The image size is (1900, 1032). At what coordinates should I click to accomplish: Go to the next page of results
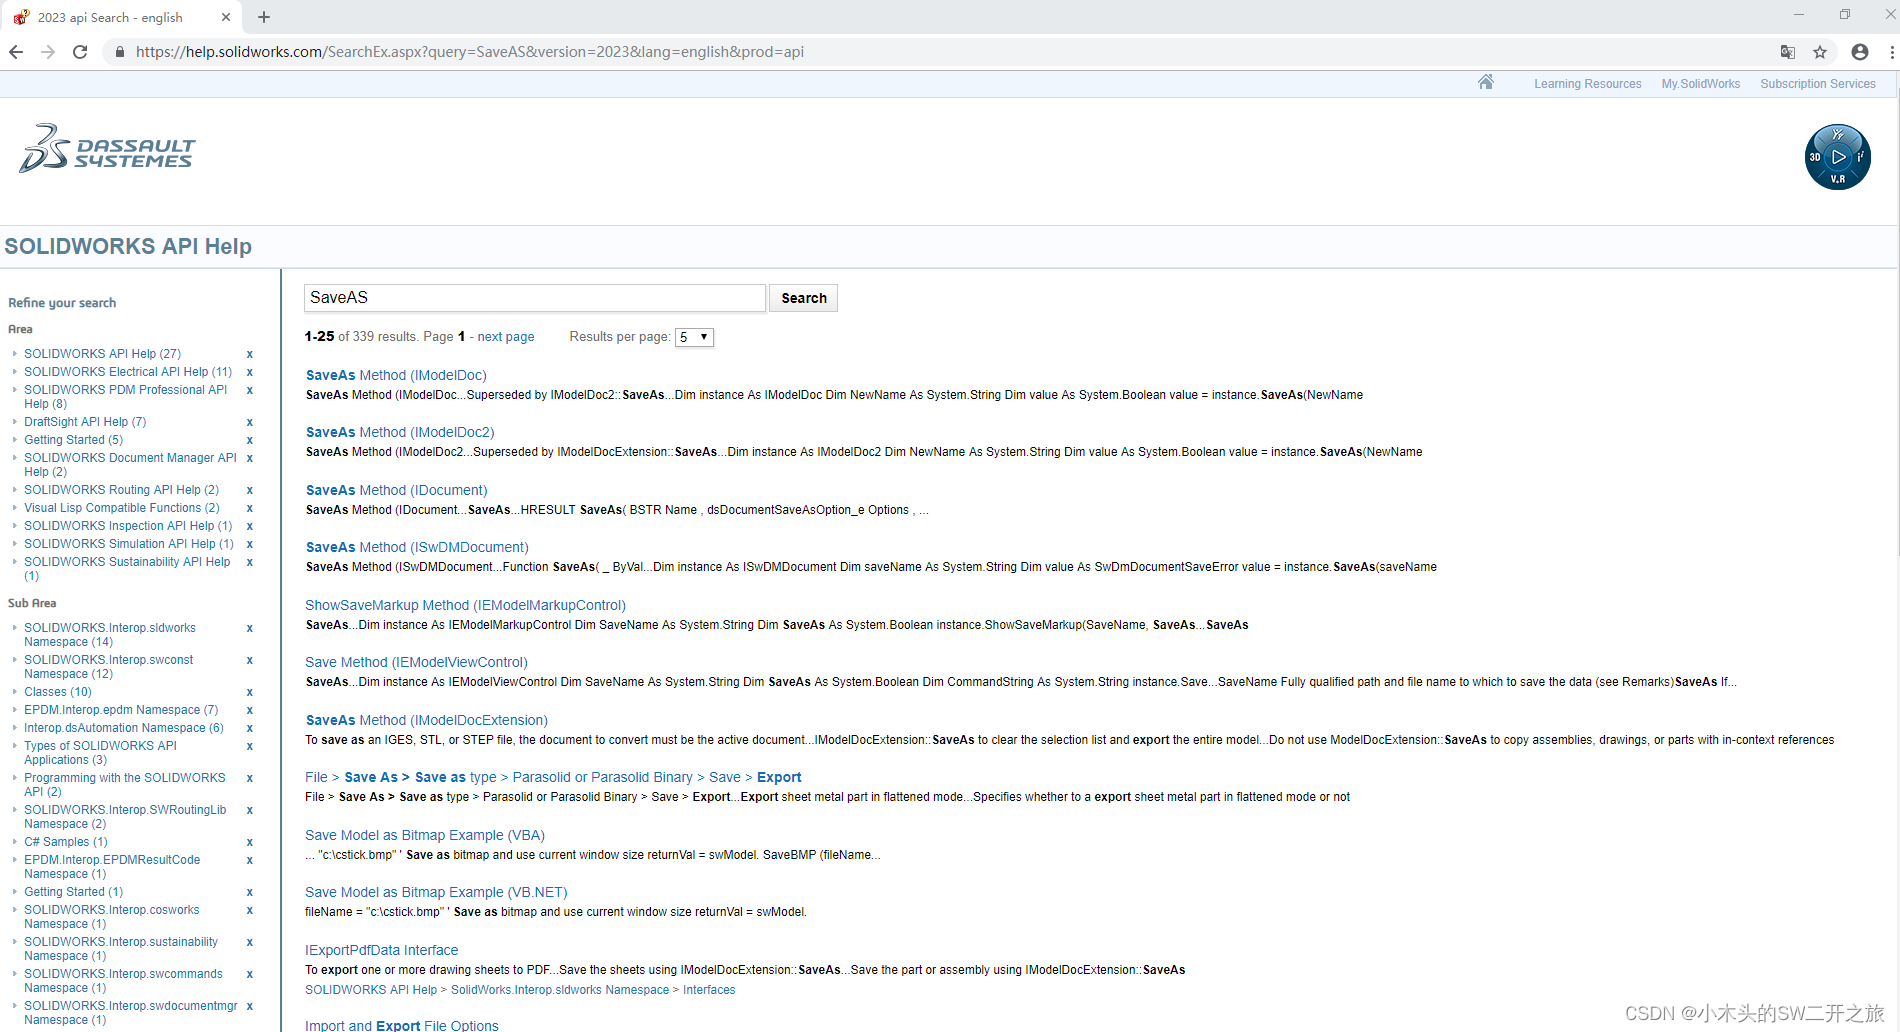(506, 337)
